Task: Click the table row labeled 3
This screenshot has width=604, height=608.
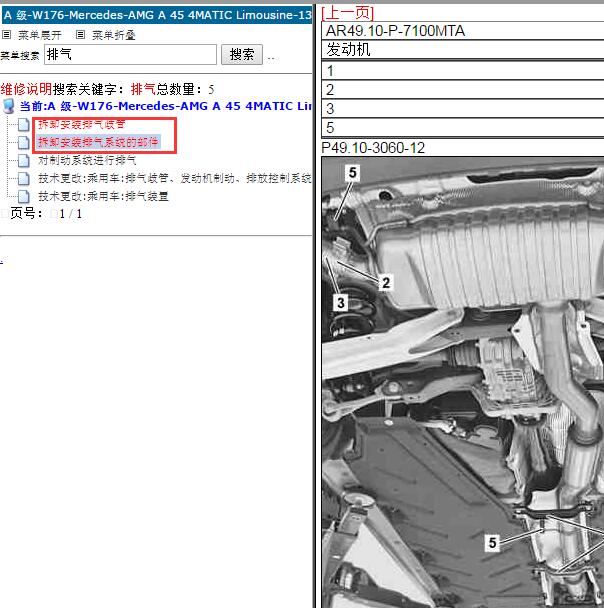Action: tap(462, 109)
